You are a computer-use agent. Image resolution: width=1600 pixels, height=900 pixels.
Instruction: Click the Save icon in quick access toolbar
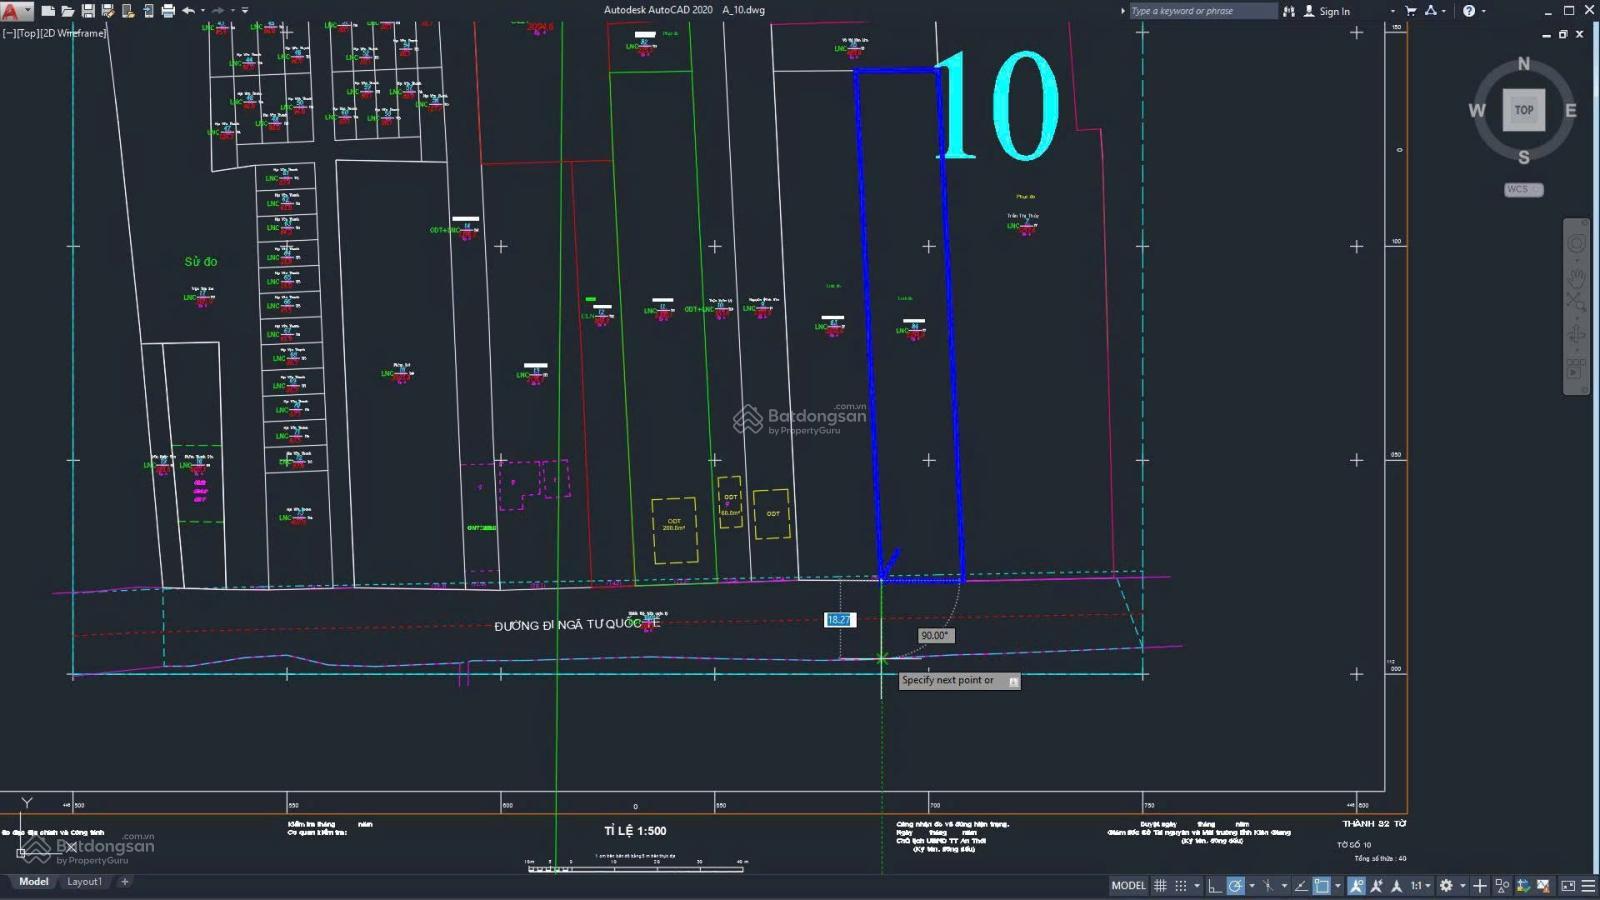click(88, 11)
